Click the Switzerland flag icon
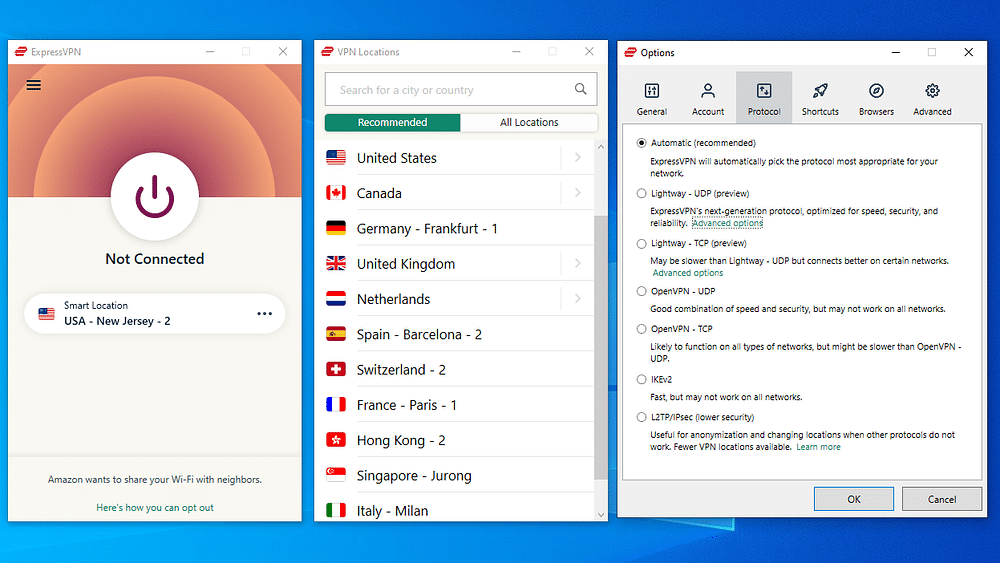Screen dimensions: 1000x563 tap(336, 369)
